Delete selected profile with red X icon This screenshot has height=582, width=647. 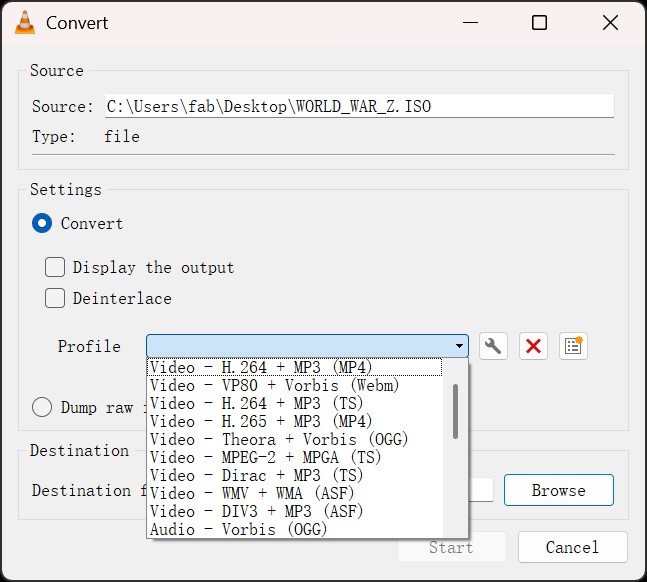[x=533, y=346]
